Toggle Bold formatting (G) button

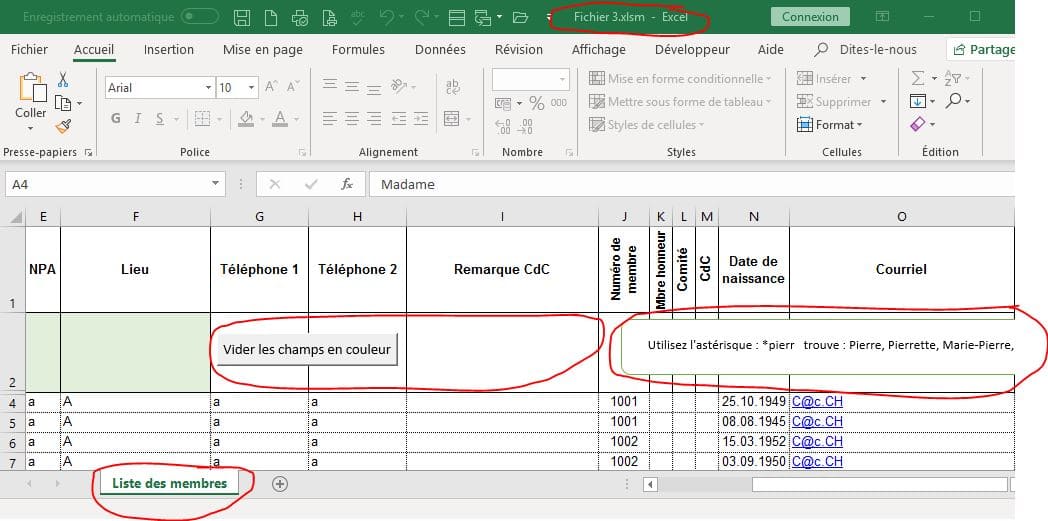116,119
